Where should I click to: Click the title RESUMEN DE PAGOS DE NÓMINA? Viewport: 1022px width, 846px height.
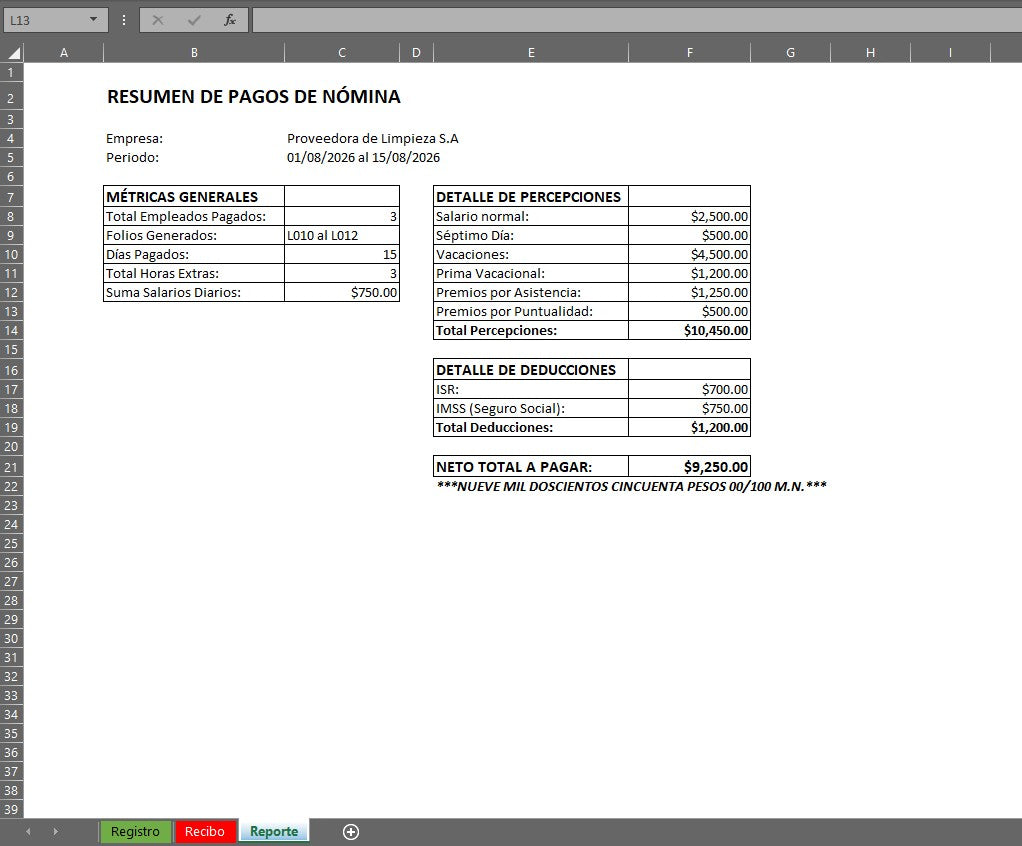click(254, 96)
